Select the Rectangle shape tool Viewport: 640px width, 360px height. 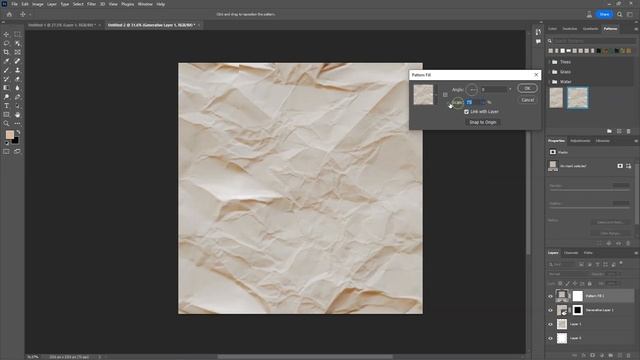(x=6, y=115)
